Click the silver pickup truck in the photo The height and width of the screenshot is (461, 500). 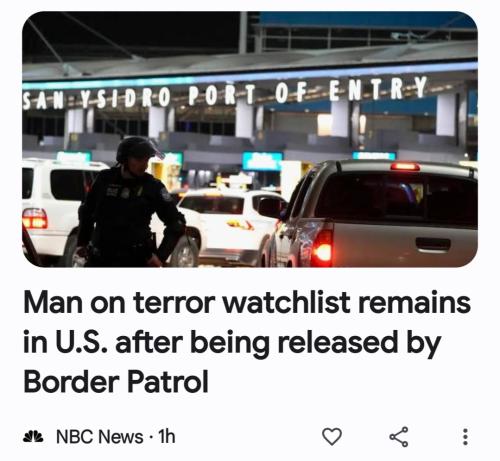(x=373, y=213)
